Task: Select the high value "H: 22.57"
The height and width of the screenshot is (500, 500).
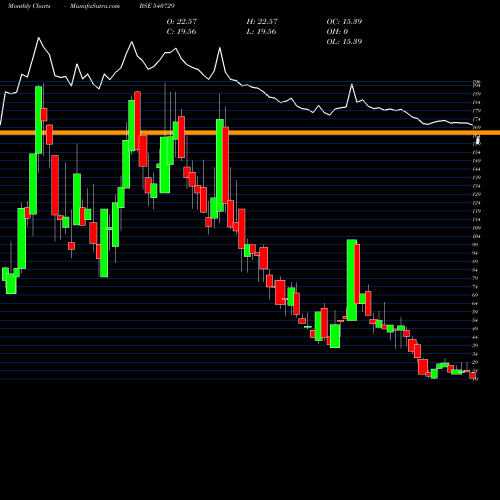Action: coord(262,21)
